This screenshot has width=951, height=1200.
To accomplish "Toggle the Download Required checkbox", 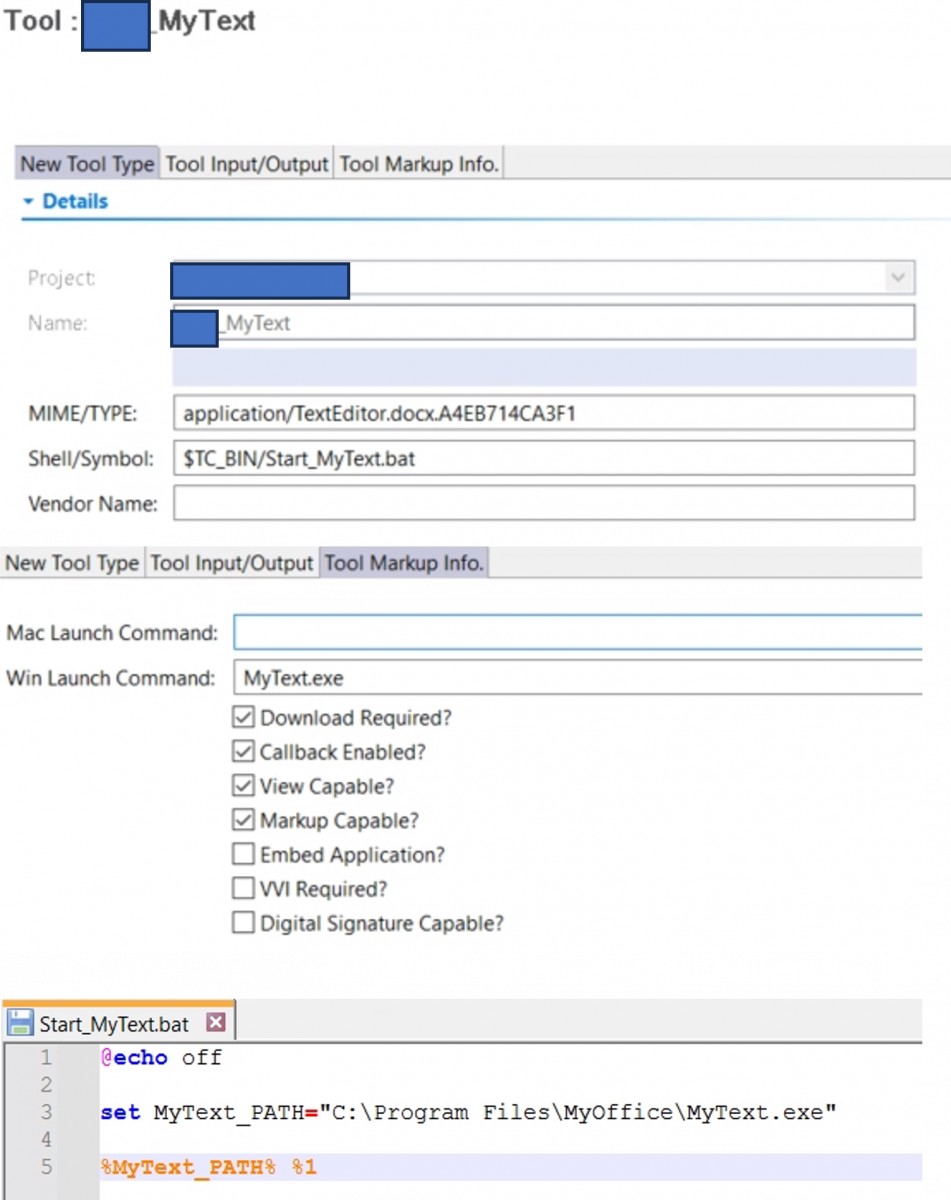I will [x=243, y=718].
